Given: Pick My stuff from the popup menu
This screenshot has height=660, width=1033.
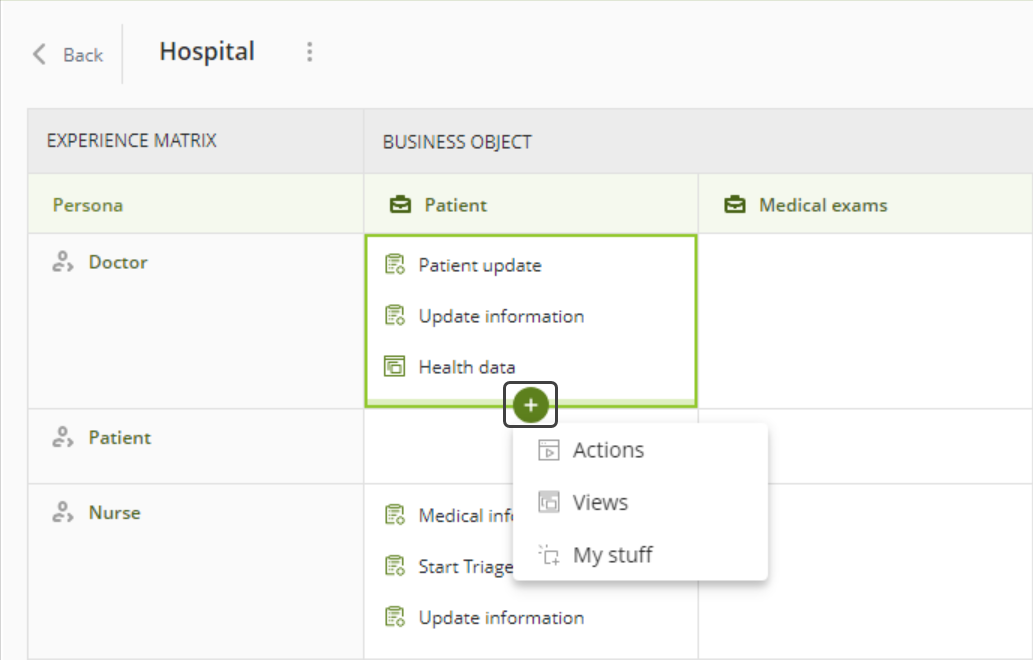Looking at the screenshot, I should coord(612,554).
